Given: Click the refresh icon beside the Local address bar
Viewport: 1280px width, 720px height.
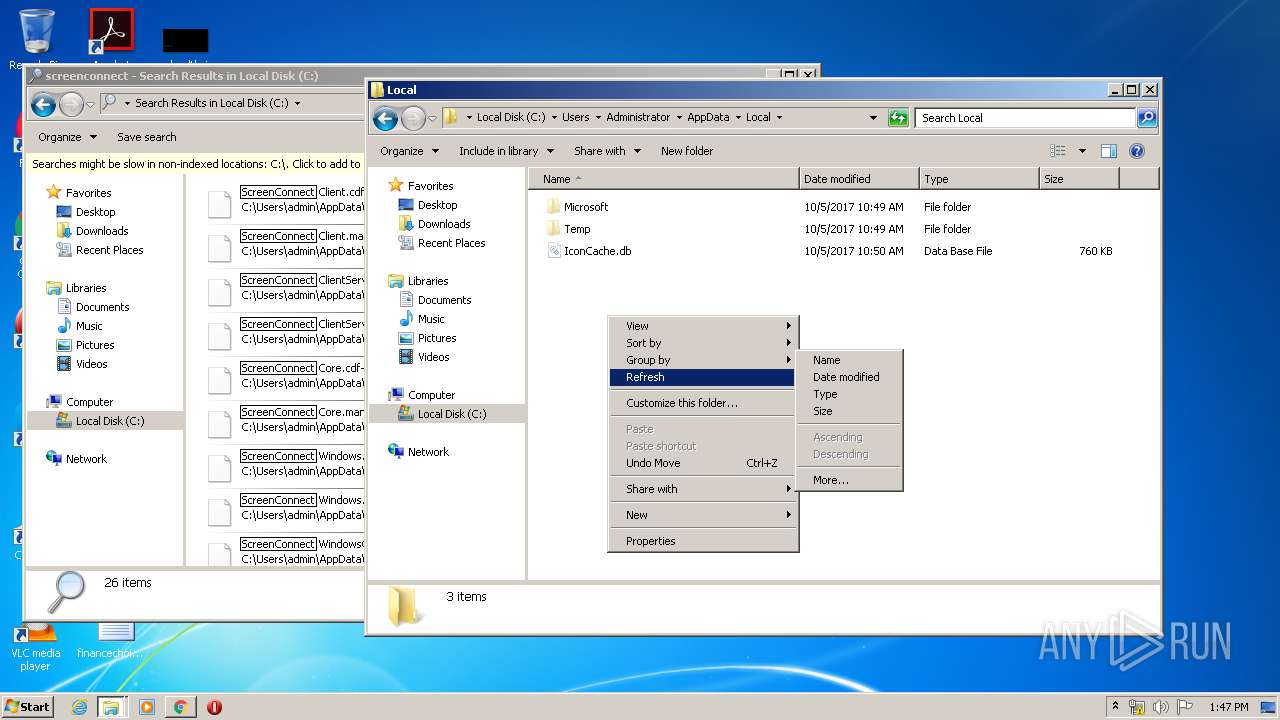Looking at the screenshot, I should point(898,118).
